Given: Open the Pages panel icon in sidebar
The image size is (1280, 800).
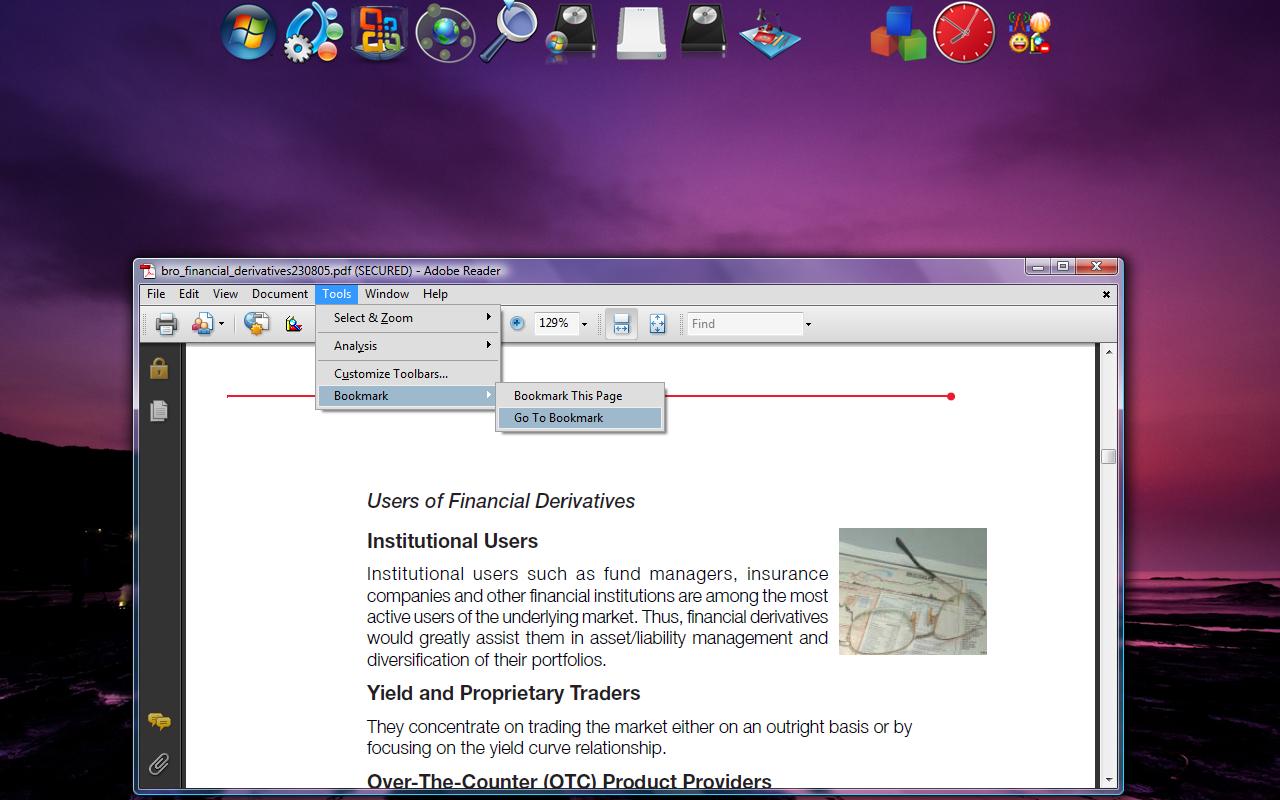Looking at the screenshot, I should pos(159,411).
